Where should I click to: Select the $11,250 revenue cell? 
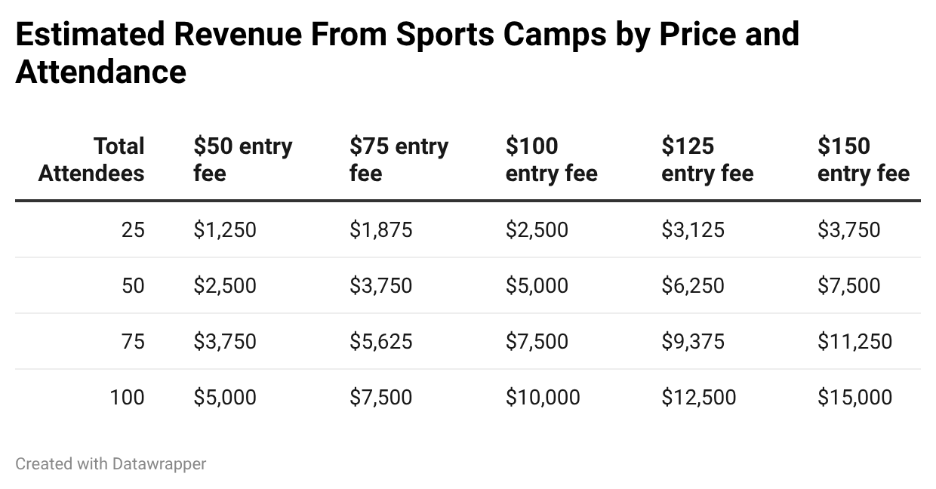coord(855,342)
